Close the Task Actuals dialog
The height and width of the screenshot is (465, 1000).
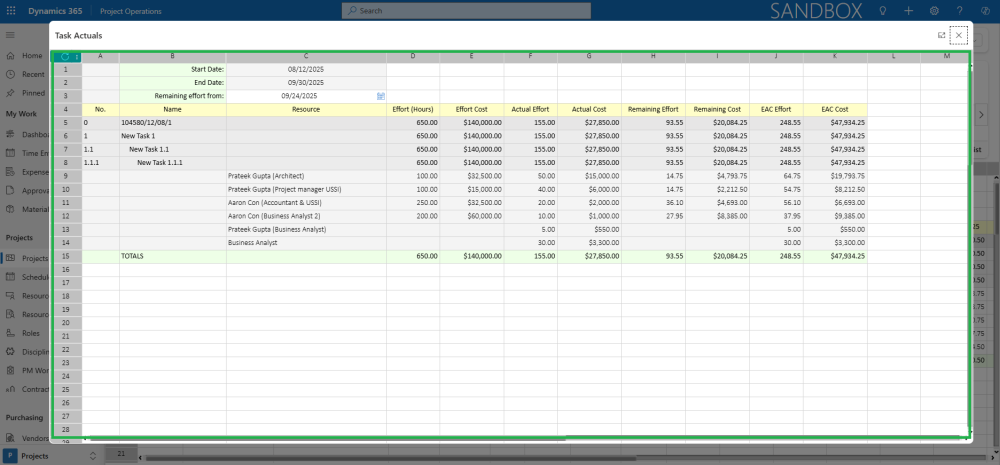click(x=959, y=35)
